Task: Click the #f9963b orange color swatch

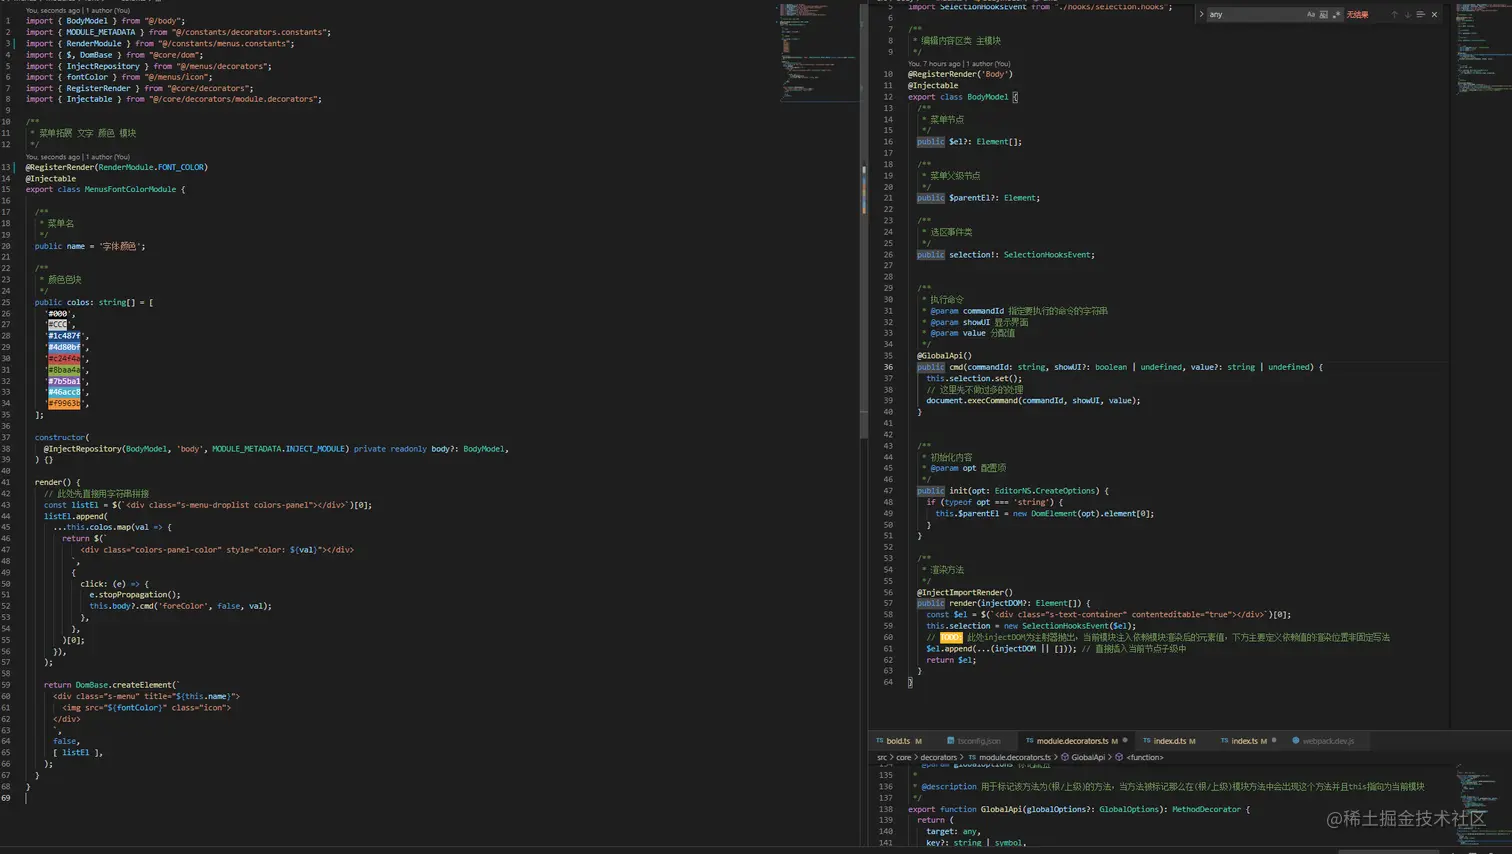Action: point(64,404)
